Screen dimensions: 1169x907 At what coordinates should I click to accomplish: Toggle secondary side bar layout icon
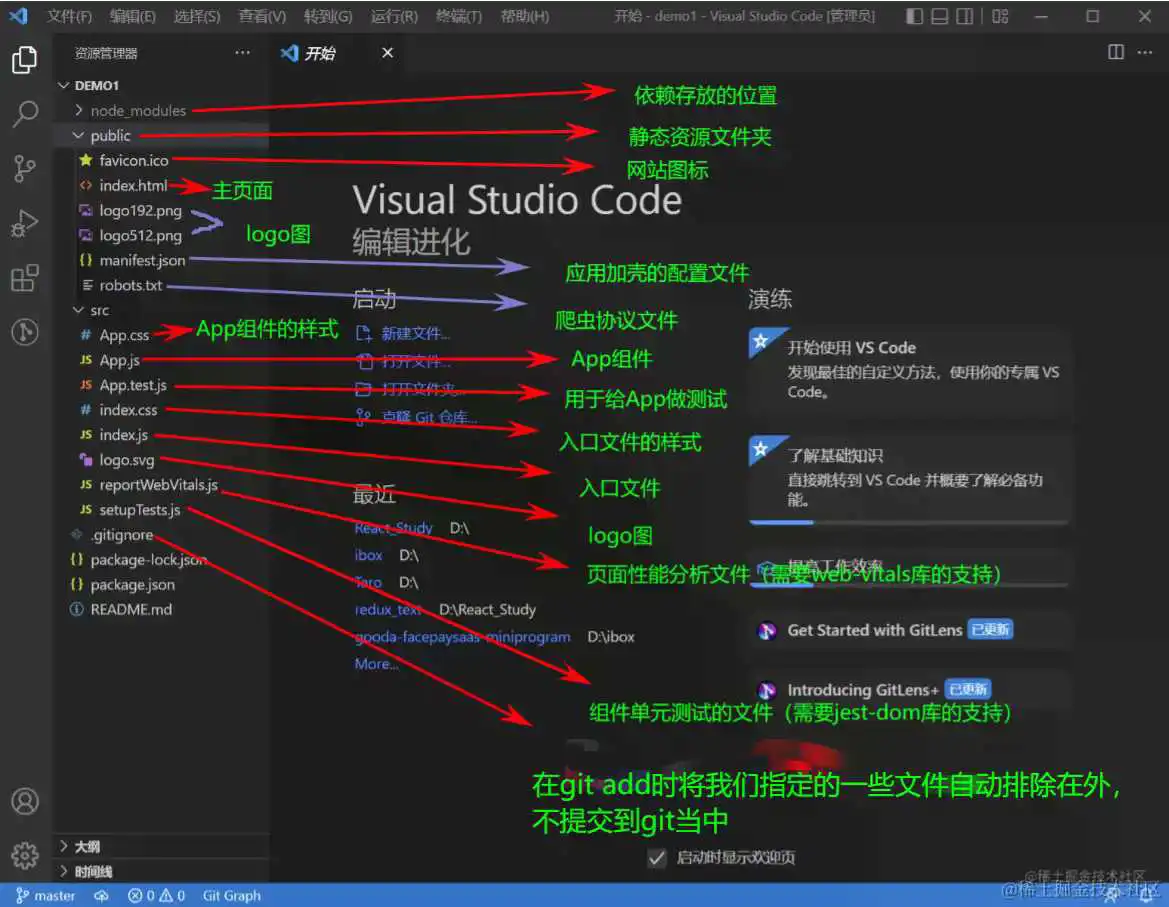point(964,16)
